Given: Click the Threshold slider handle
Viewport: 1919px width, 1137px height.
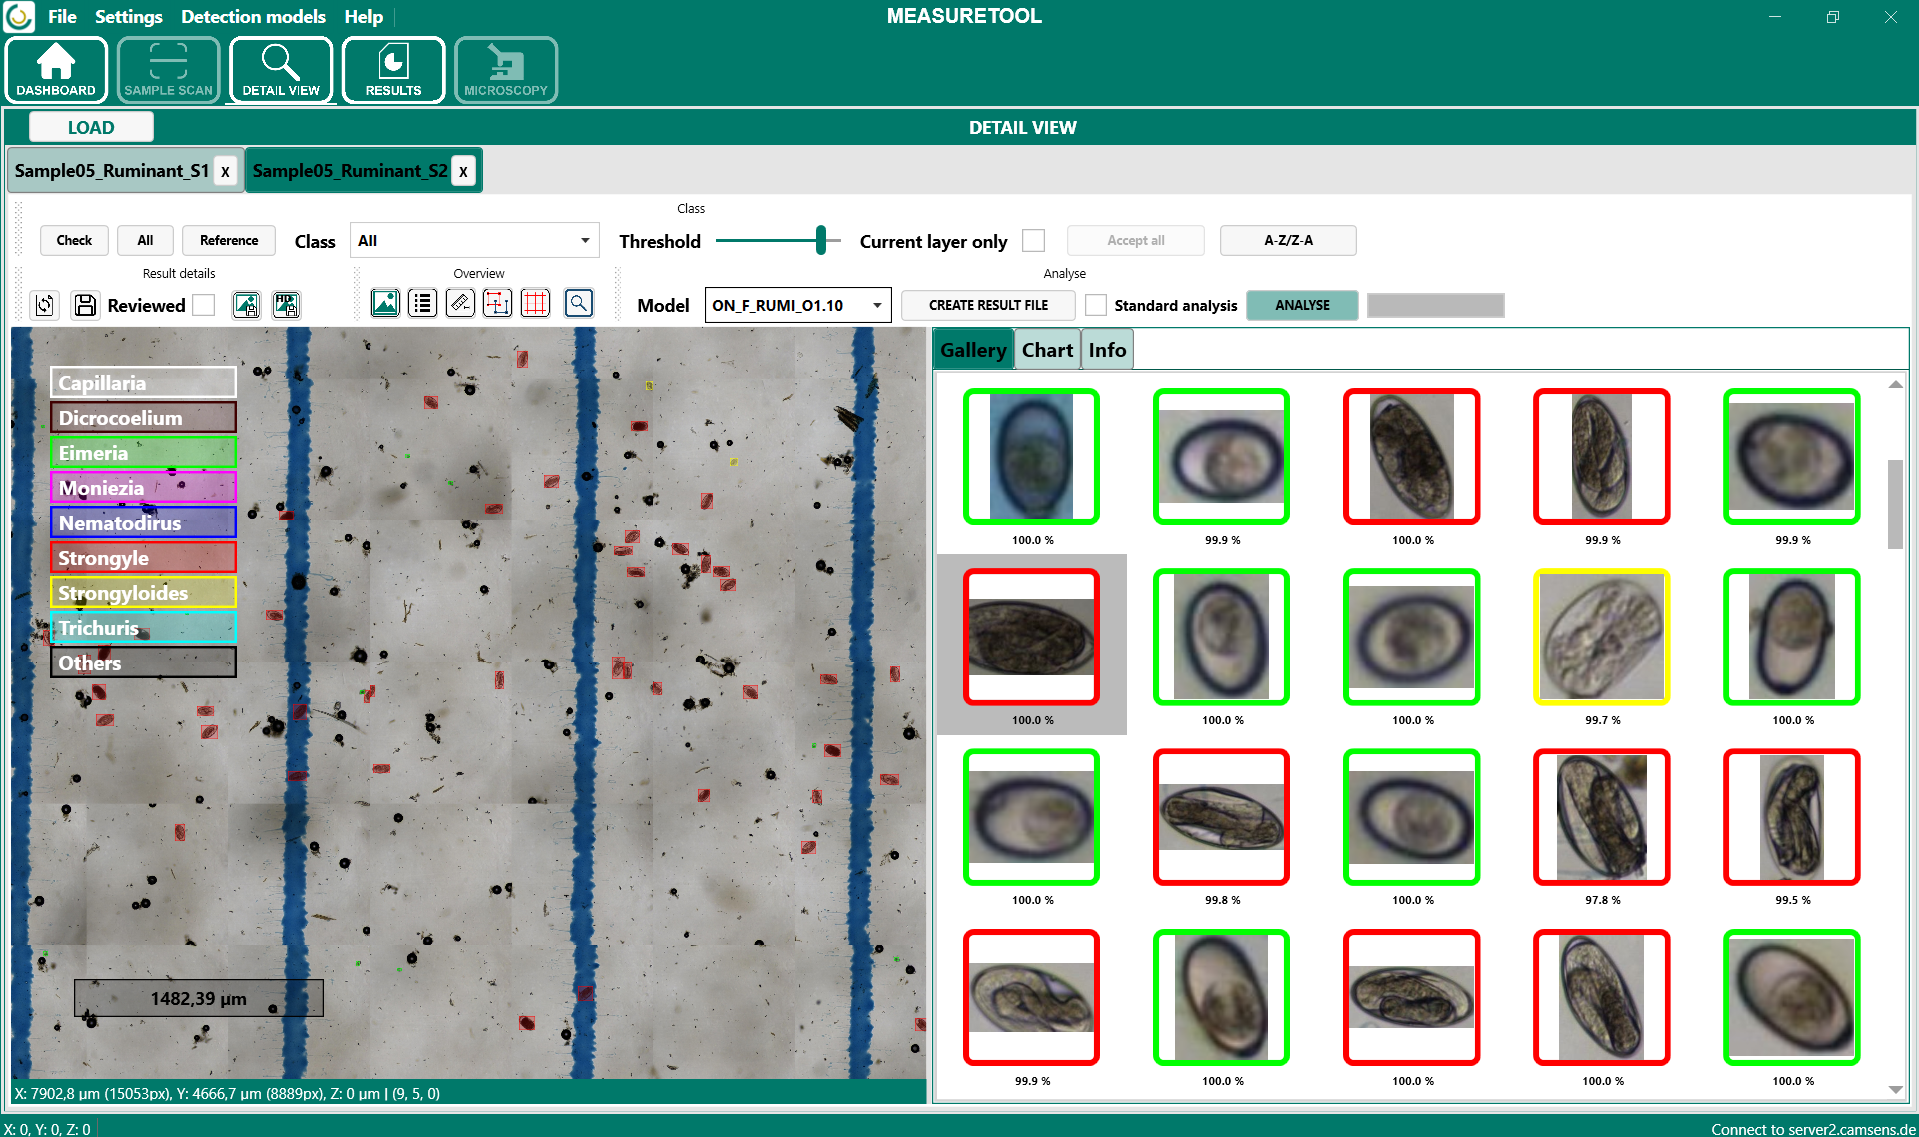Looking at the screenshot, I should click(x=821, y=241).
